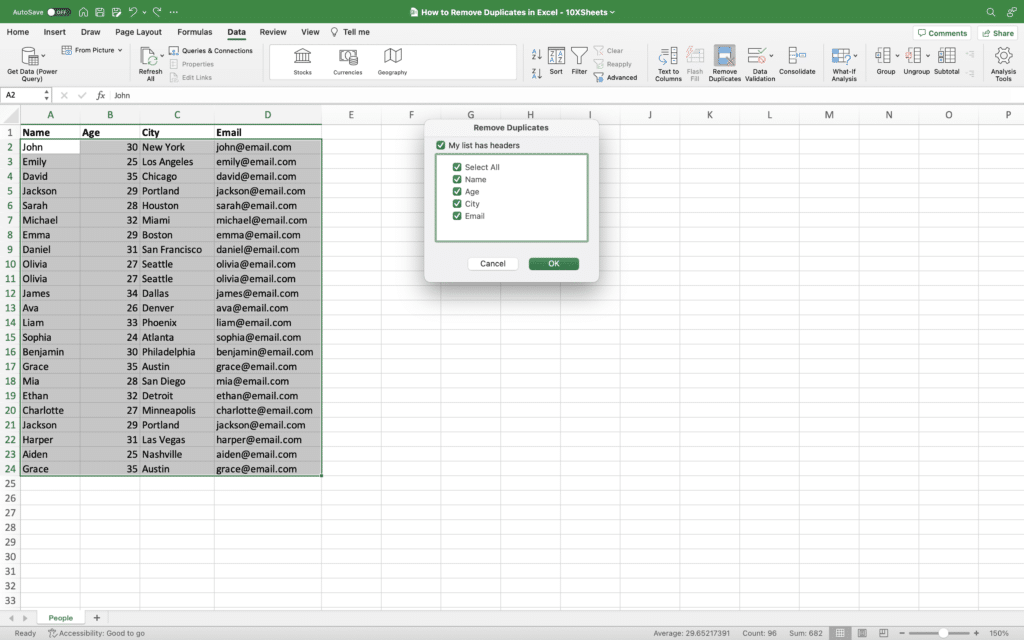
Task: Cancel the Remove Duplicates dialog
Action: click(492, 263)
